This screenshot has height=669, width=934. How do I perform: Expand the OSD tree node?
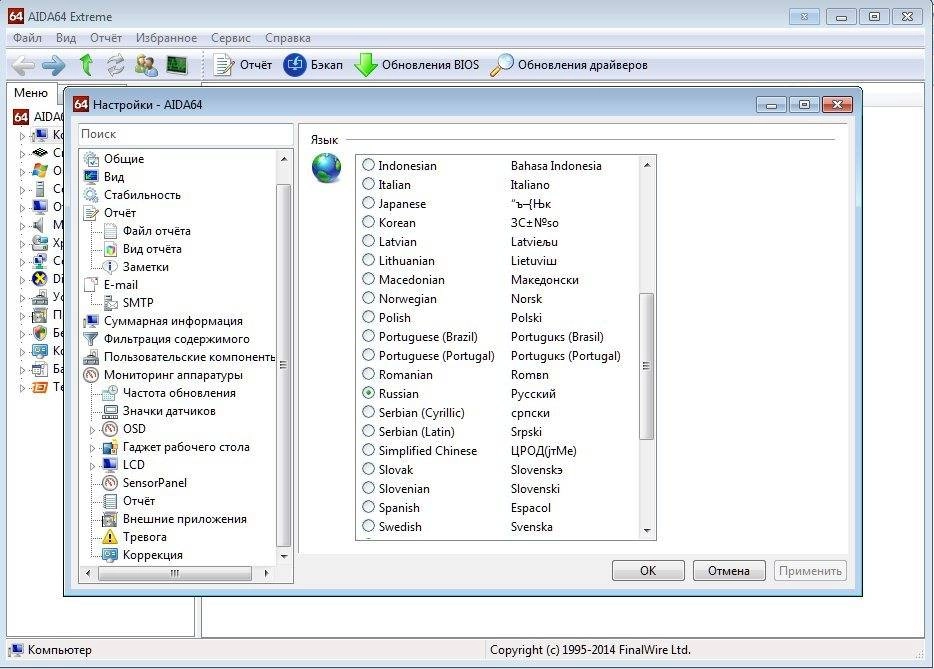tap(92, 430)
